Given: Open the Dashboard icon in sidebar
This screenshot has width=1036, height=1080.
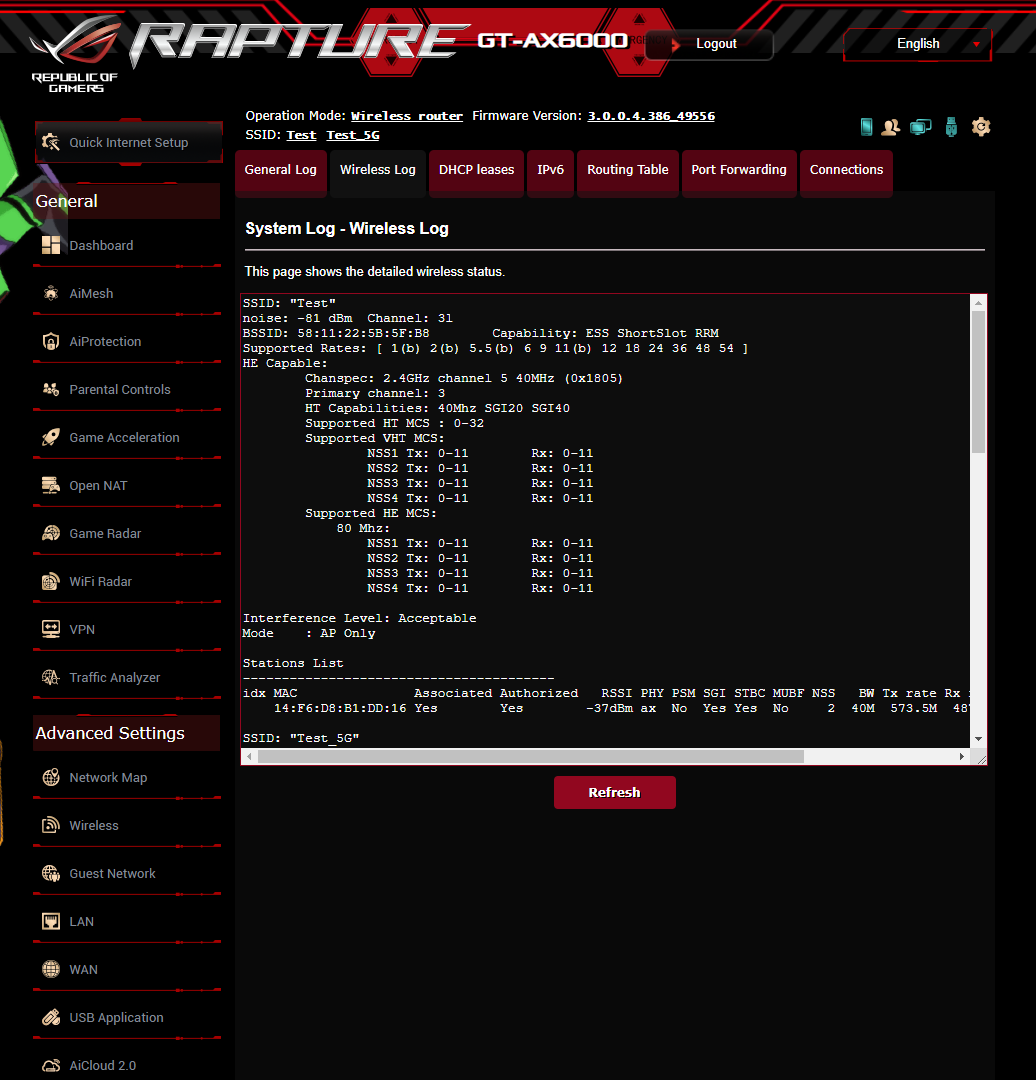Looking at the screenshot, I should pyautogui.click(x=51, y=245).
